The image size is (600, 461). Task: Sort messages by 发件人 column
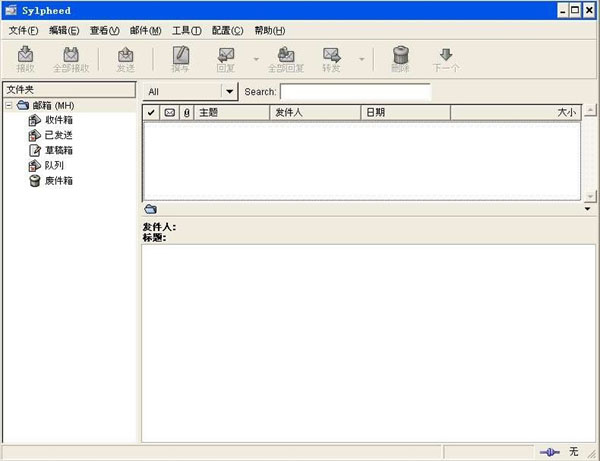[315, 112]
